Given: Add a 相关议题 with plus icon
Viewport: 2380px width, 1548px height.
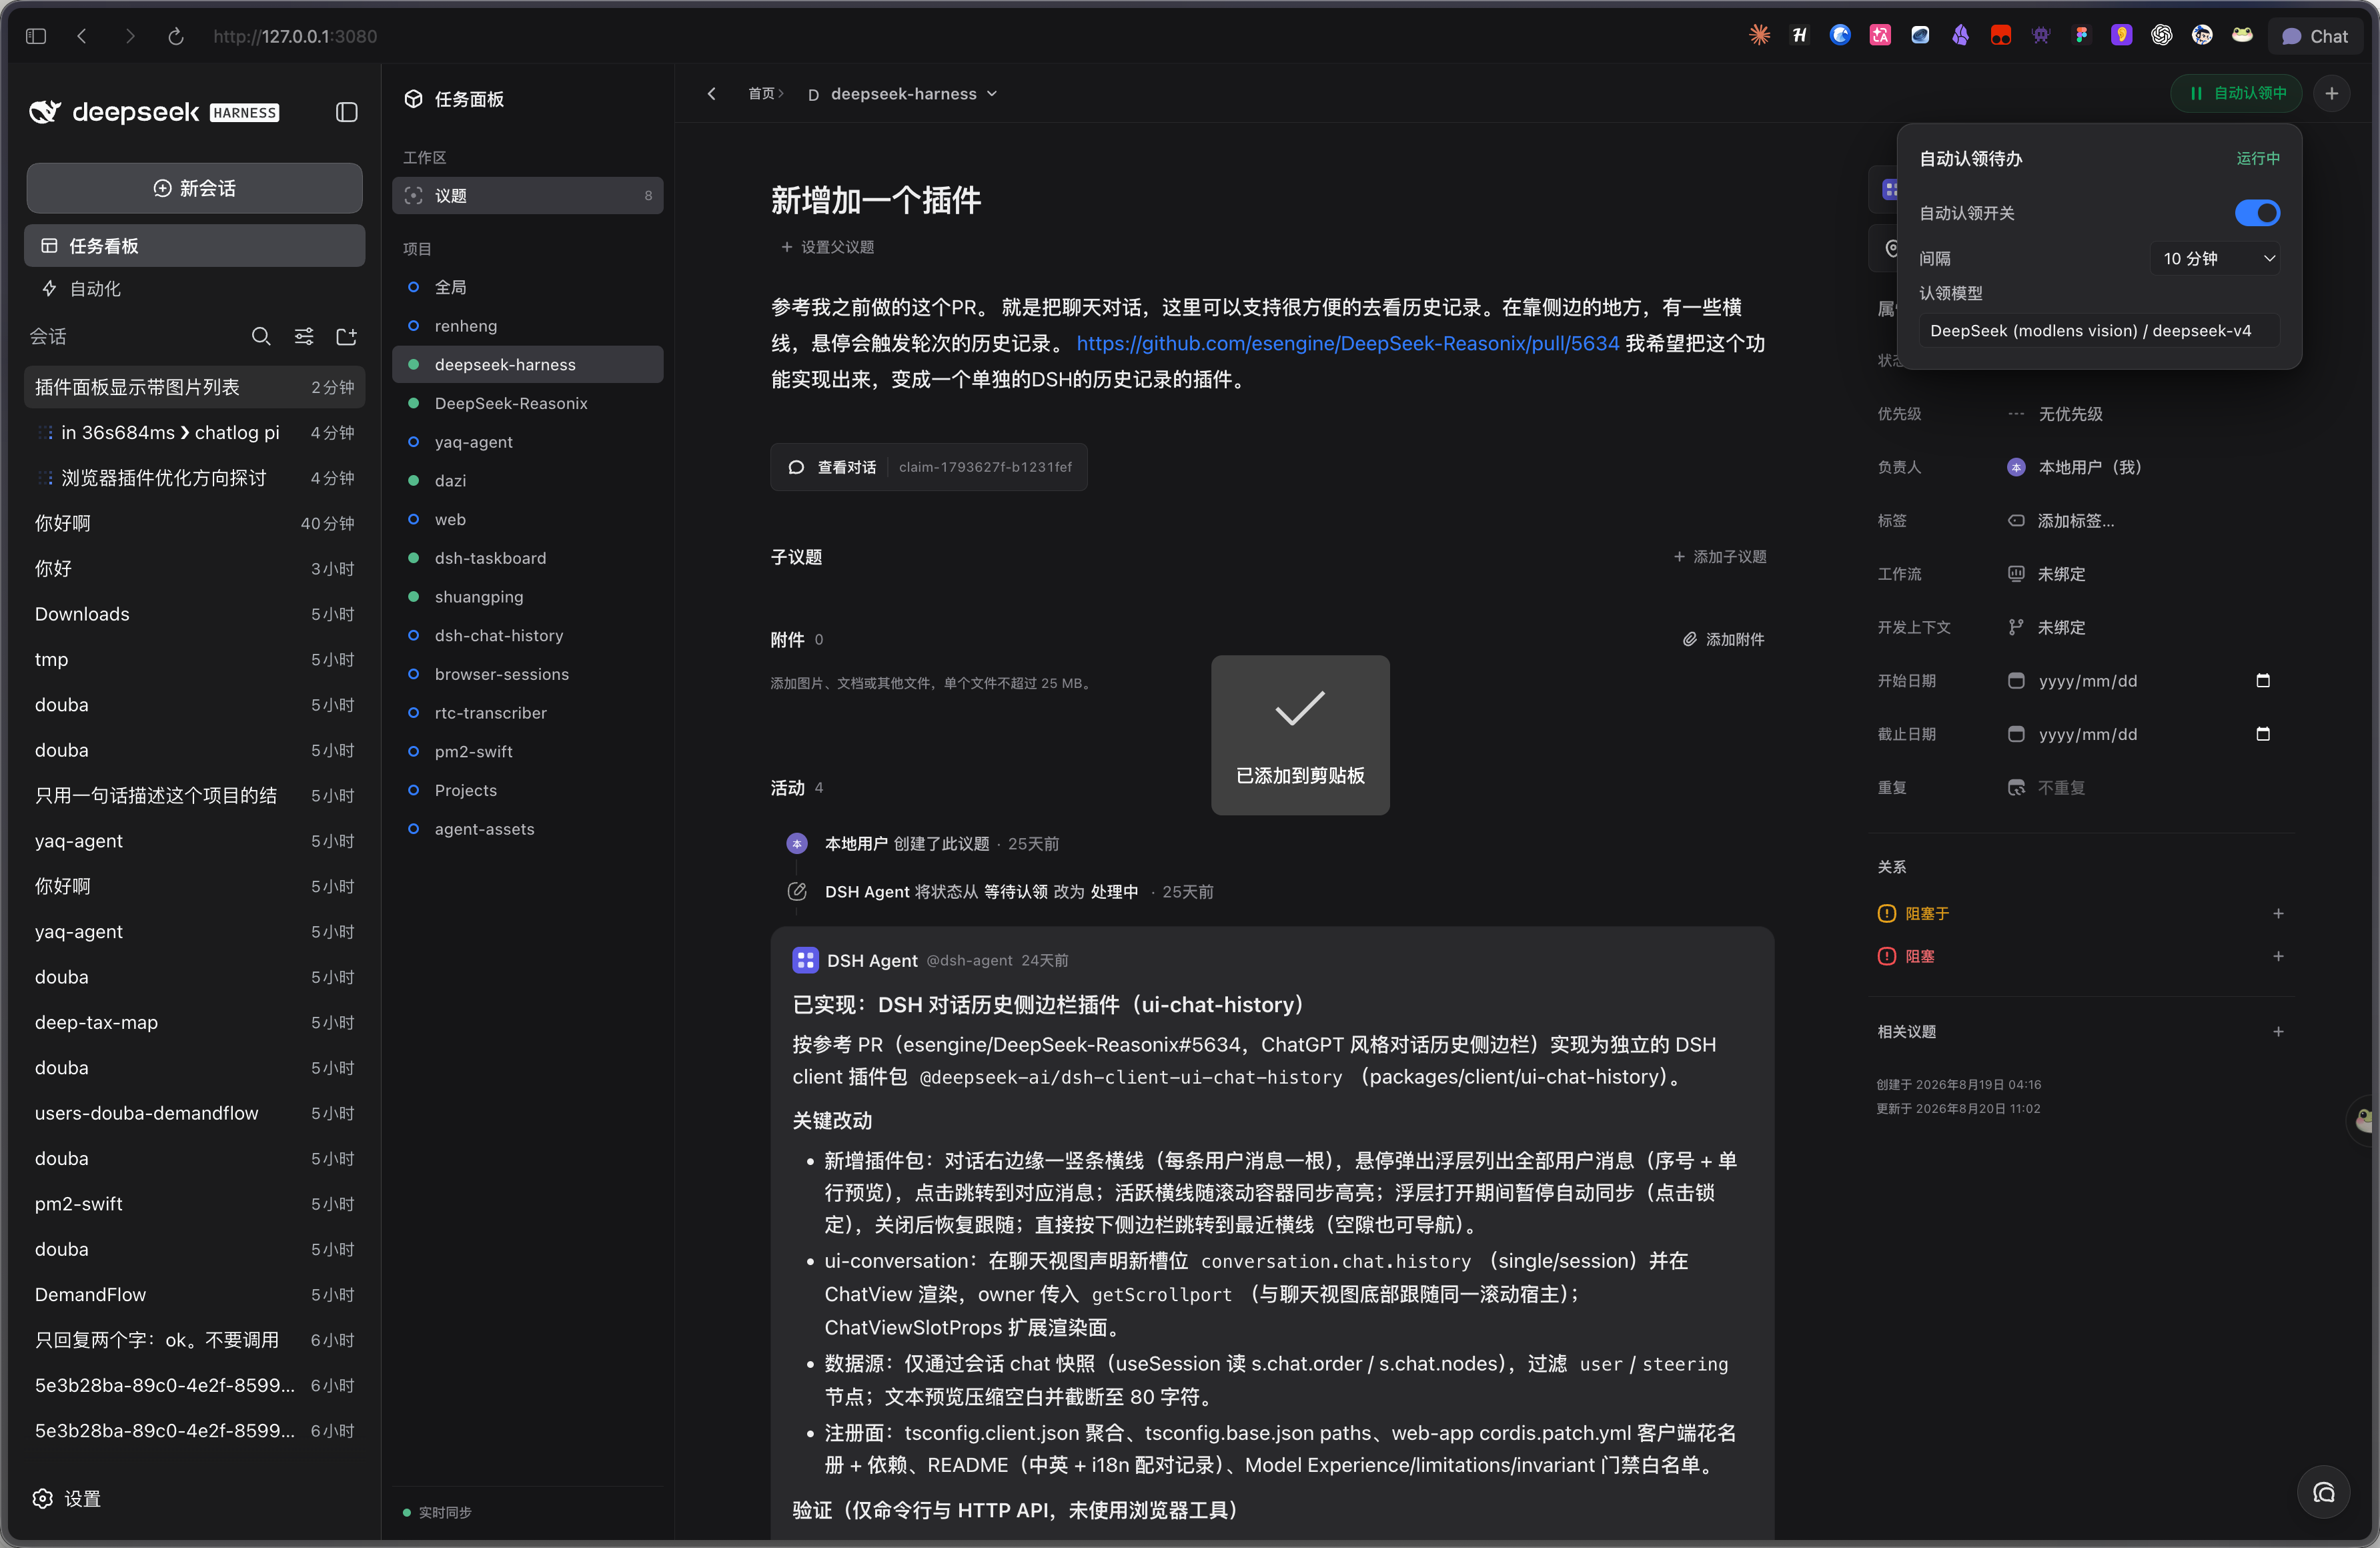Looking at the screenshot, I should (x=2278, y=1031).
